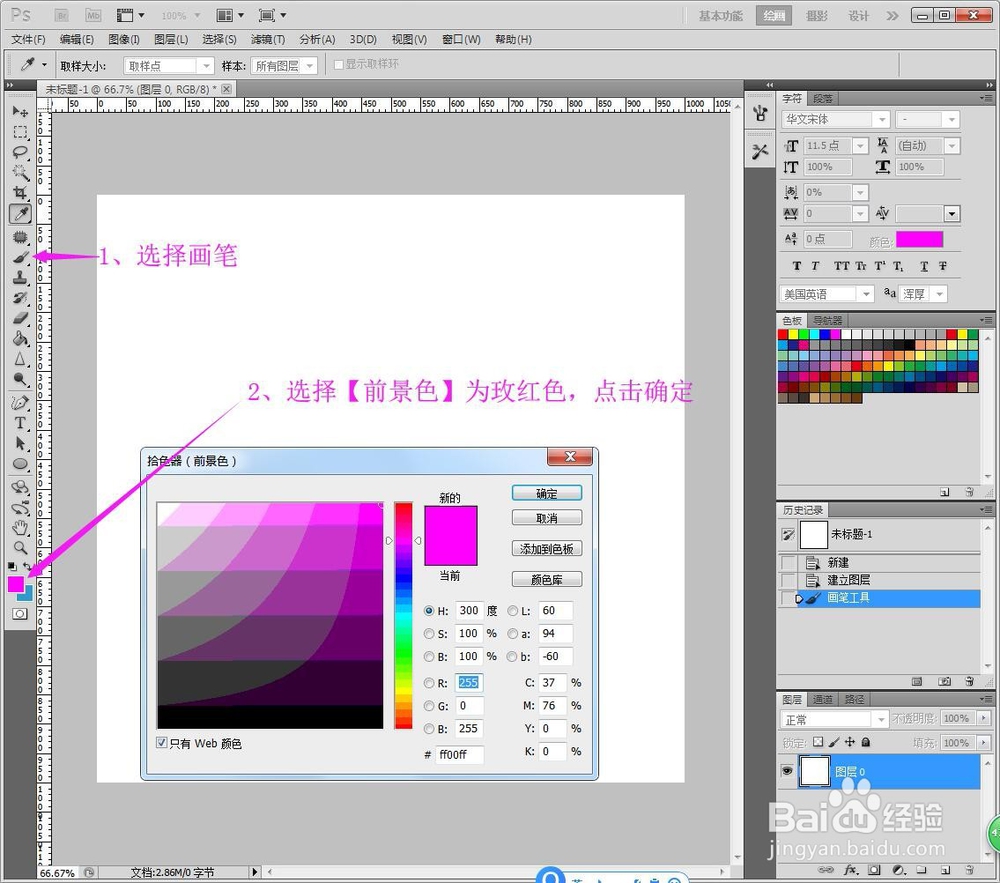Open the 滤镜(T) menu
1000x883 pixels.
[268, 40]
